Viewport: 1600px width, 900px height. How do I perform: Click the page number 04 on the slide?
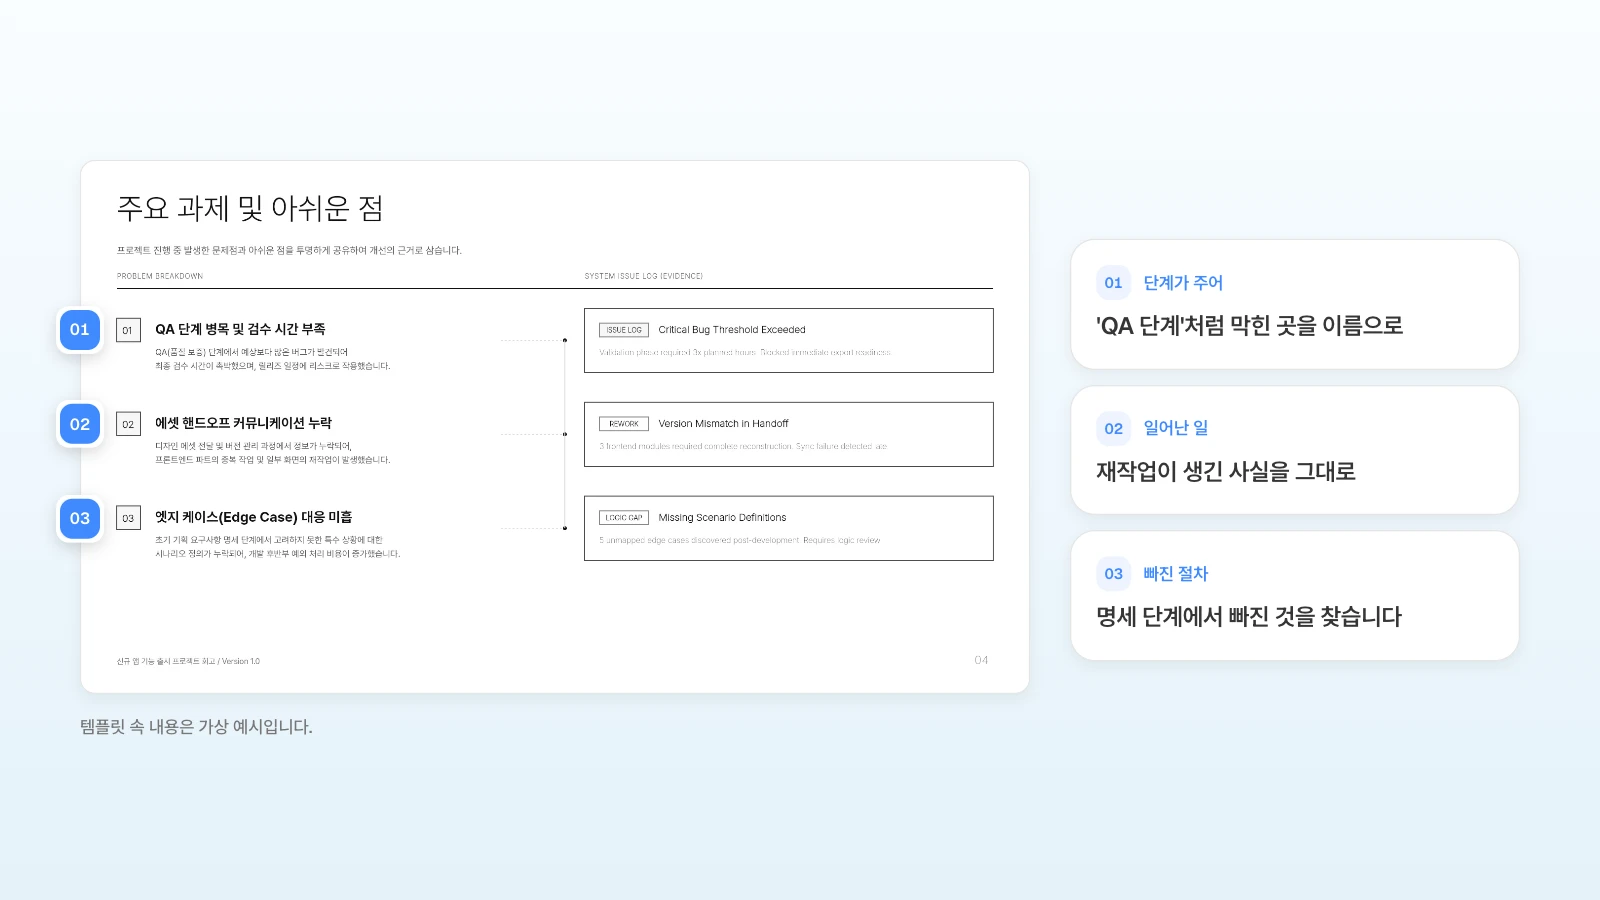[x=981, y=660]
